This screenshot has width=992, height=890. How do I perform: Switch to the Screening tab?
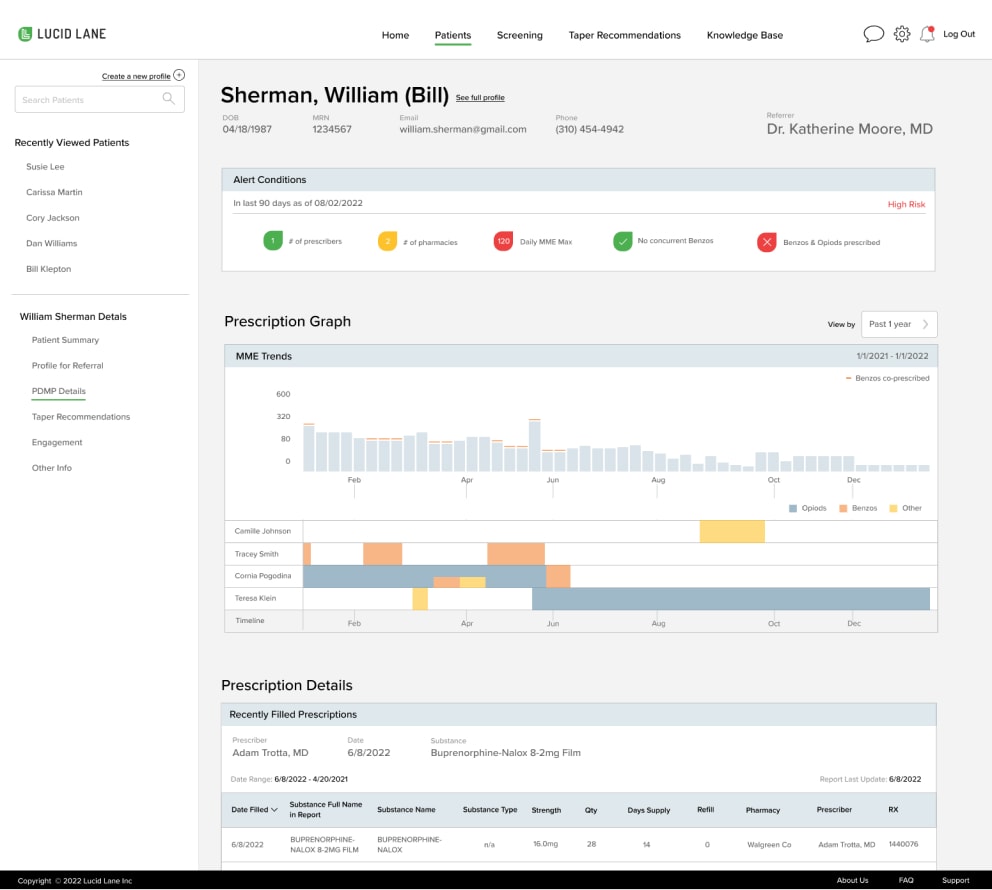(519, 35)
